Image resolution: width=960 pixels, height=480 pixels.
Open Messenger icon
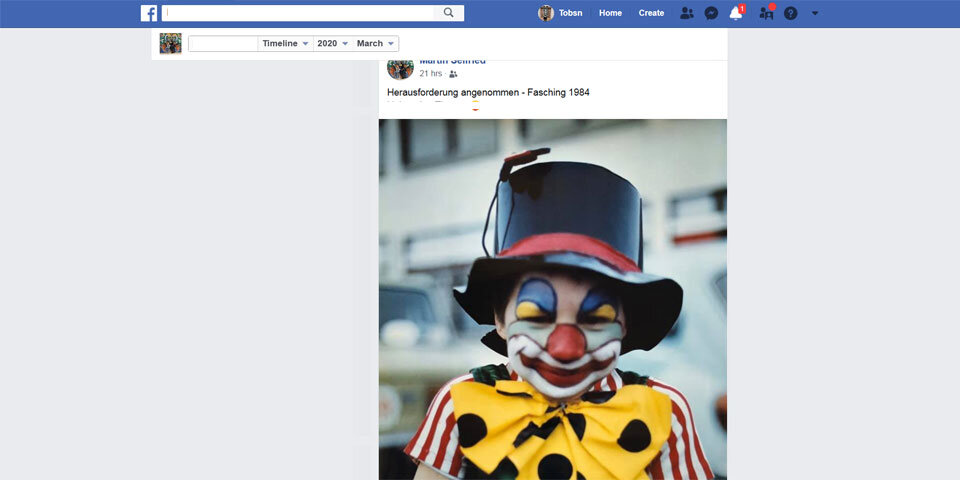(x=711, y=13)
